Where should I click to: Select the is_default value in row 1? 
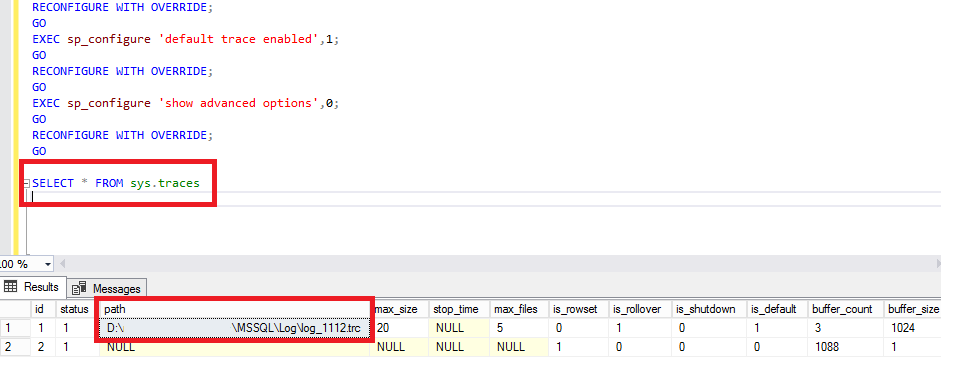coord(777,328)
